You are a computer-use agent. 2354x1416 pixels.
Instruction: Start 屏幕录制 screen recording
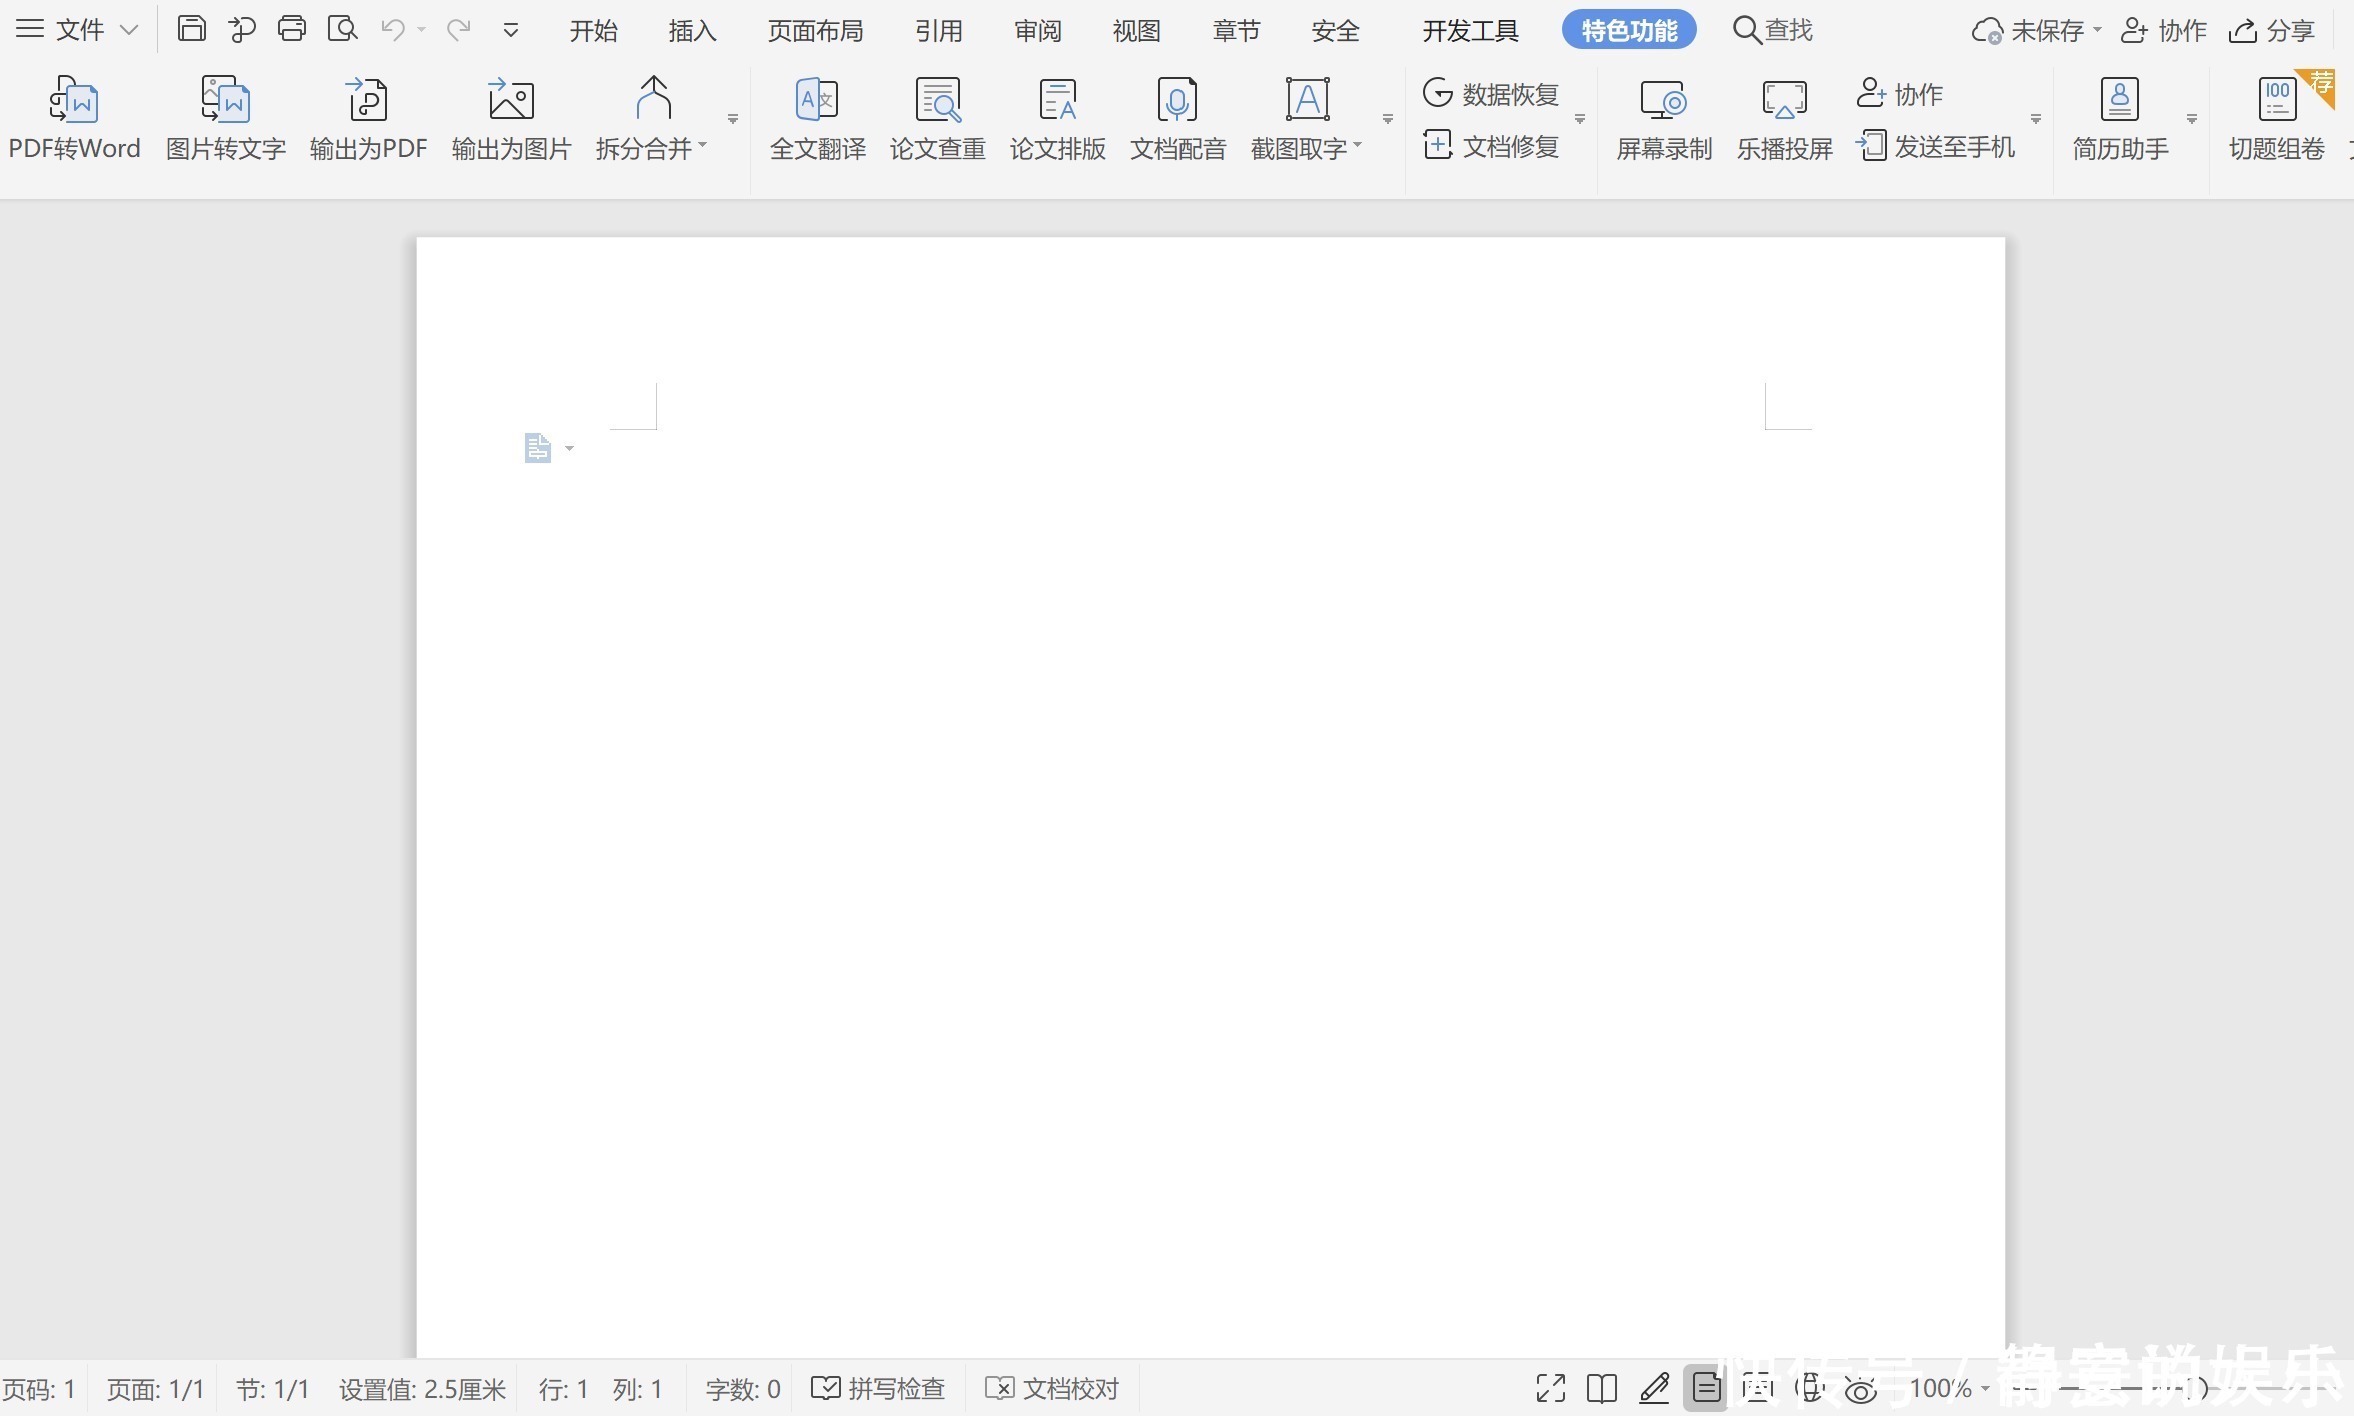1664,118
